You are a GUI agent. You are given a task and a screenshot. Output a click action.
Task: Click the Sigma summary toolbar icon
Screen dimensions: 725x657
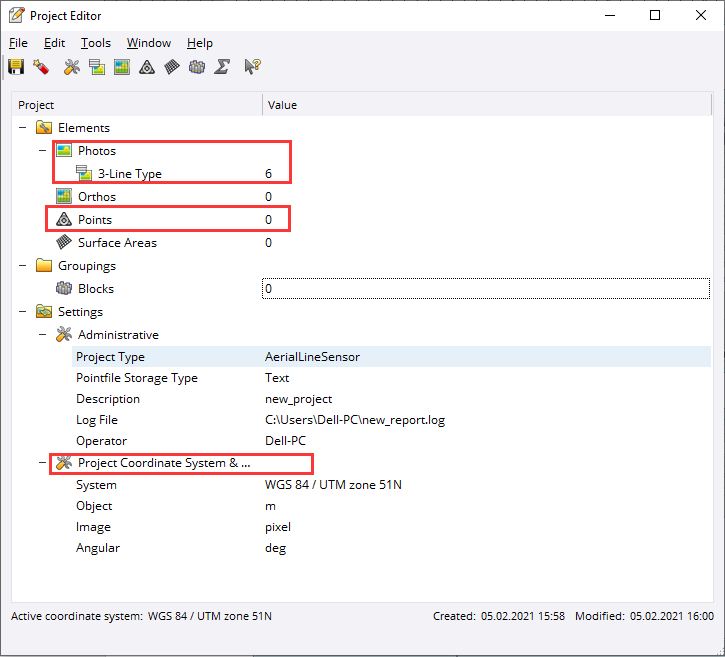(223, 67)
